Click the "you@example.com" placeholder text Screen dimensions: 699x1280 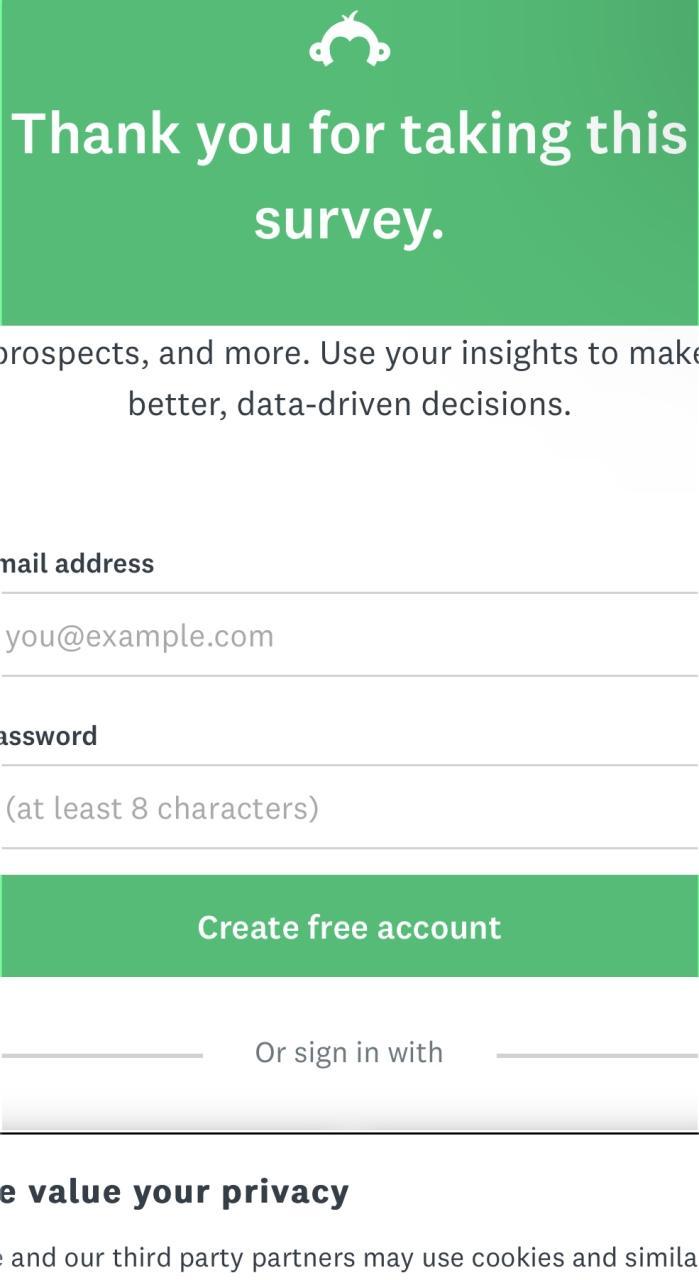pos(140,637)
